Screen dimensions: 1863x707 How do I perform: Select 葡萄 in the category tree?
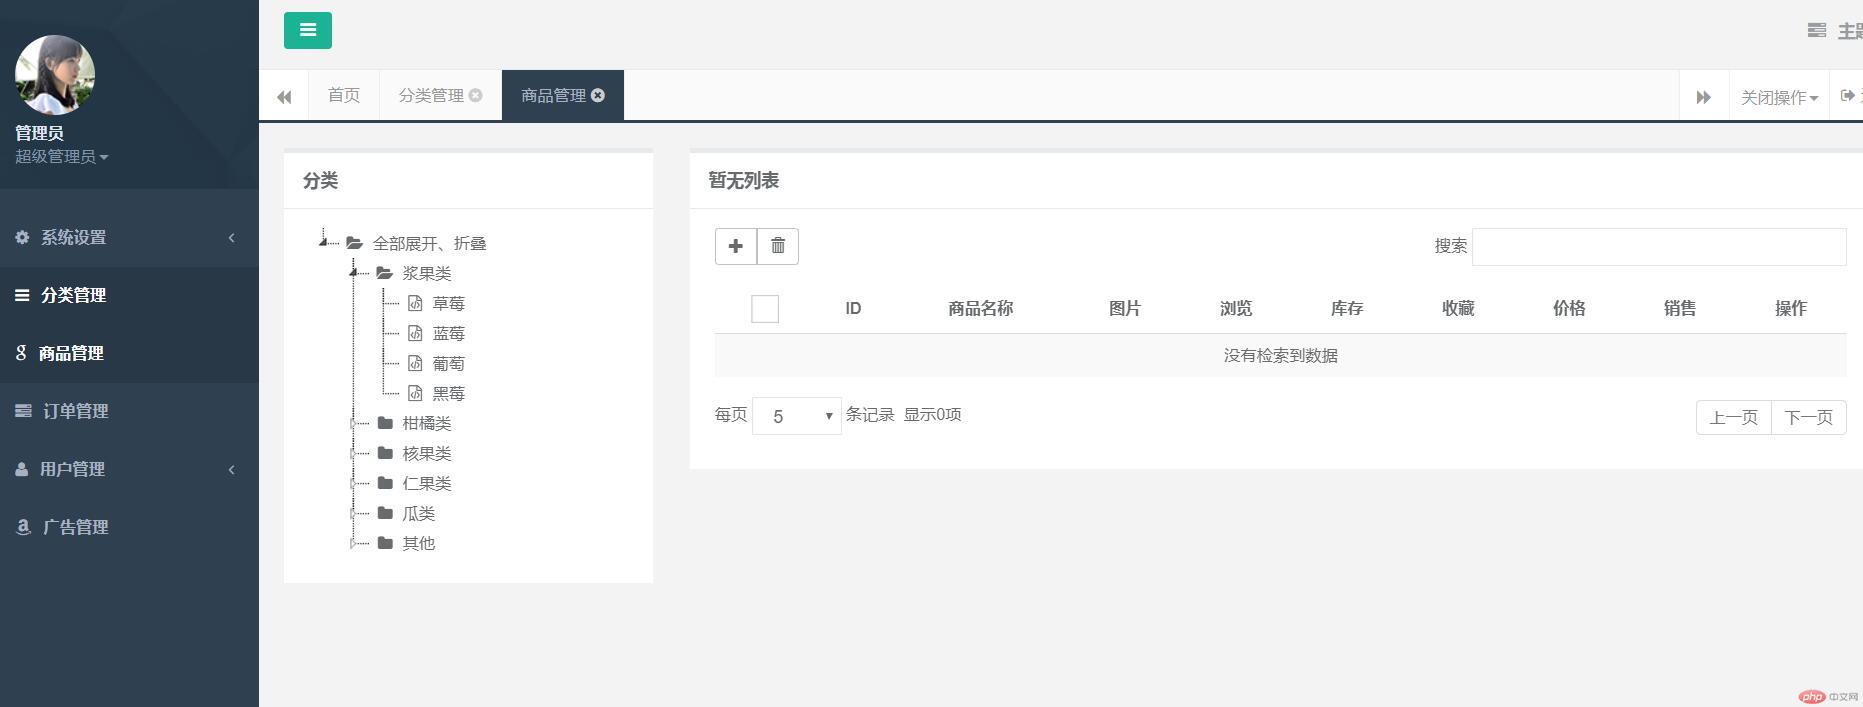[449, 363]
